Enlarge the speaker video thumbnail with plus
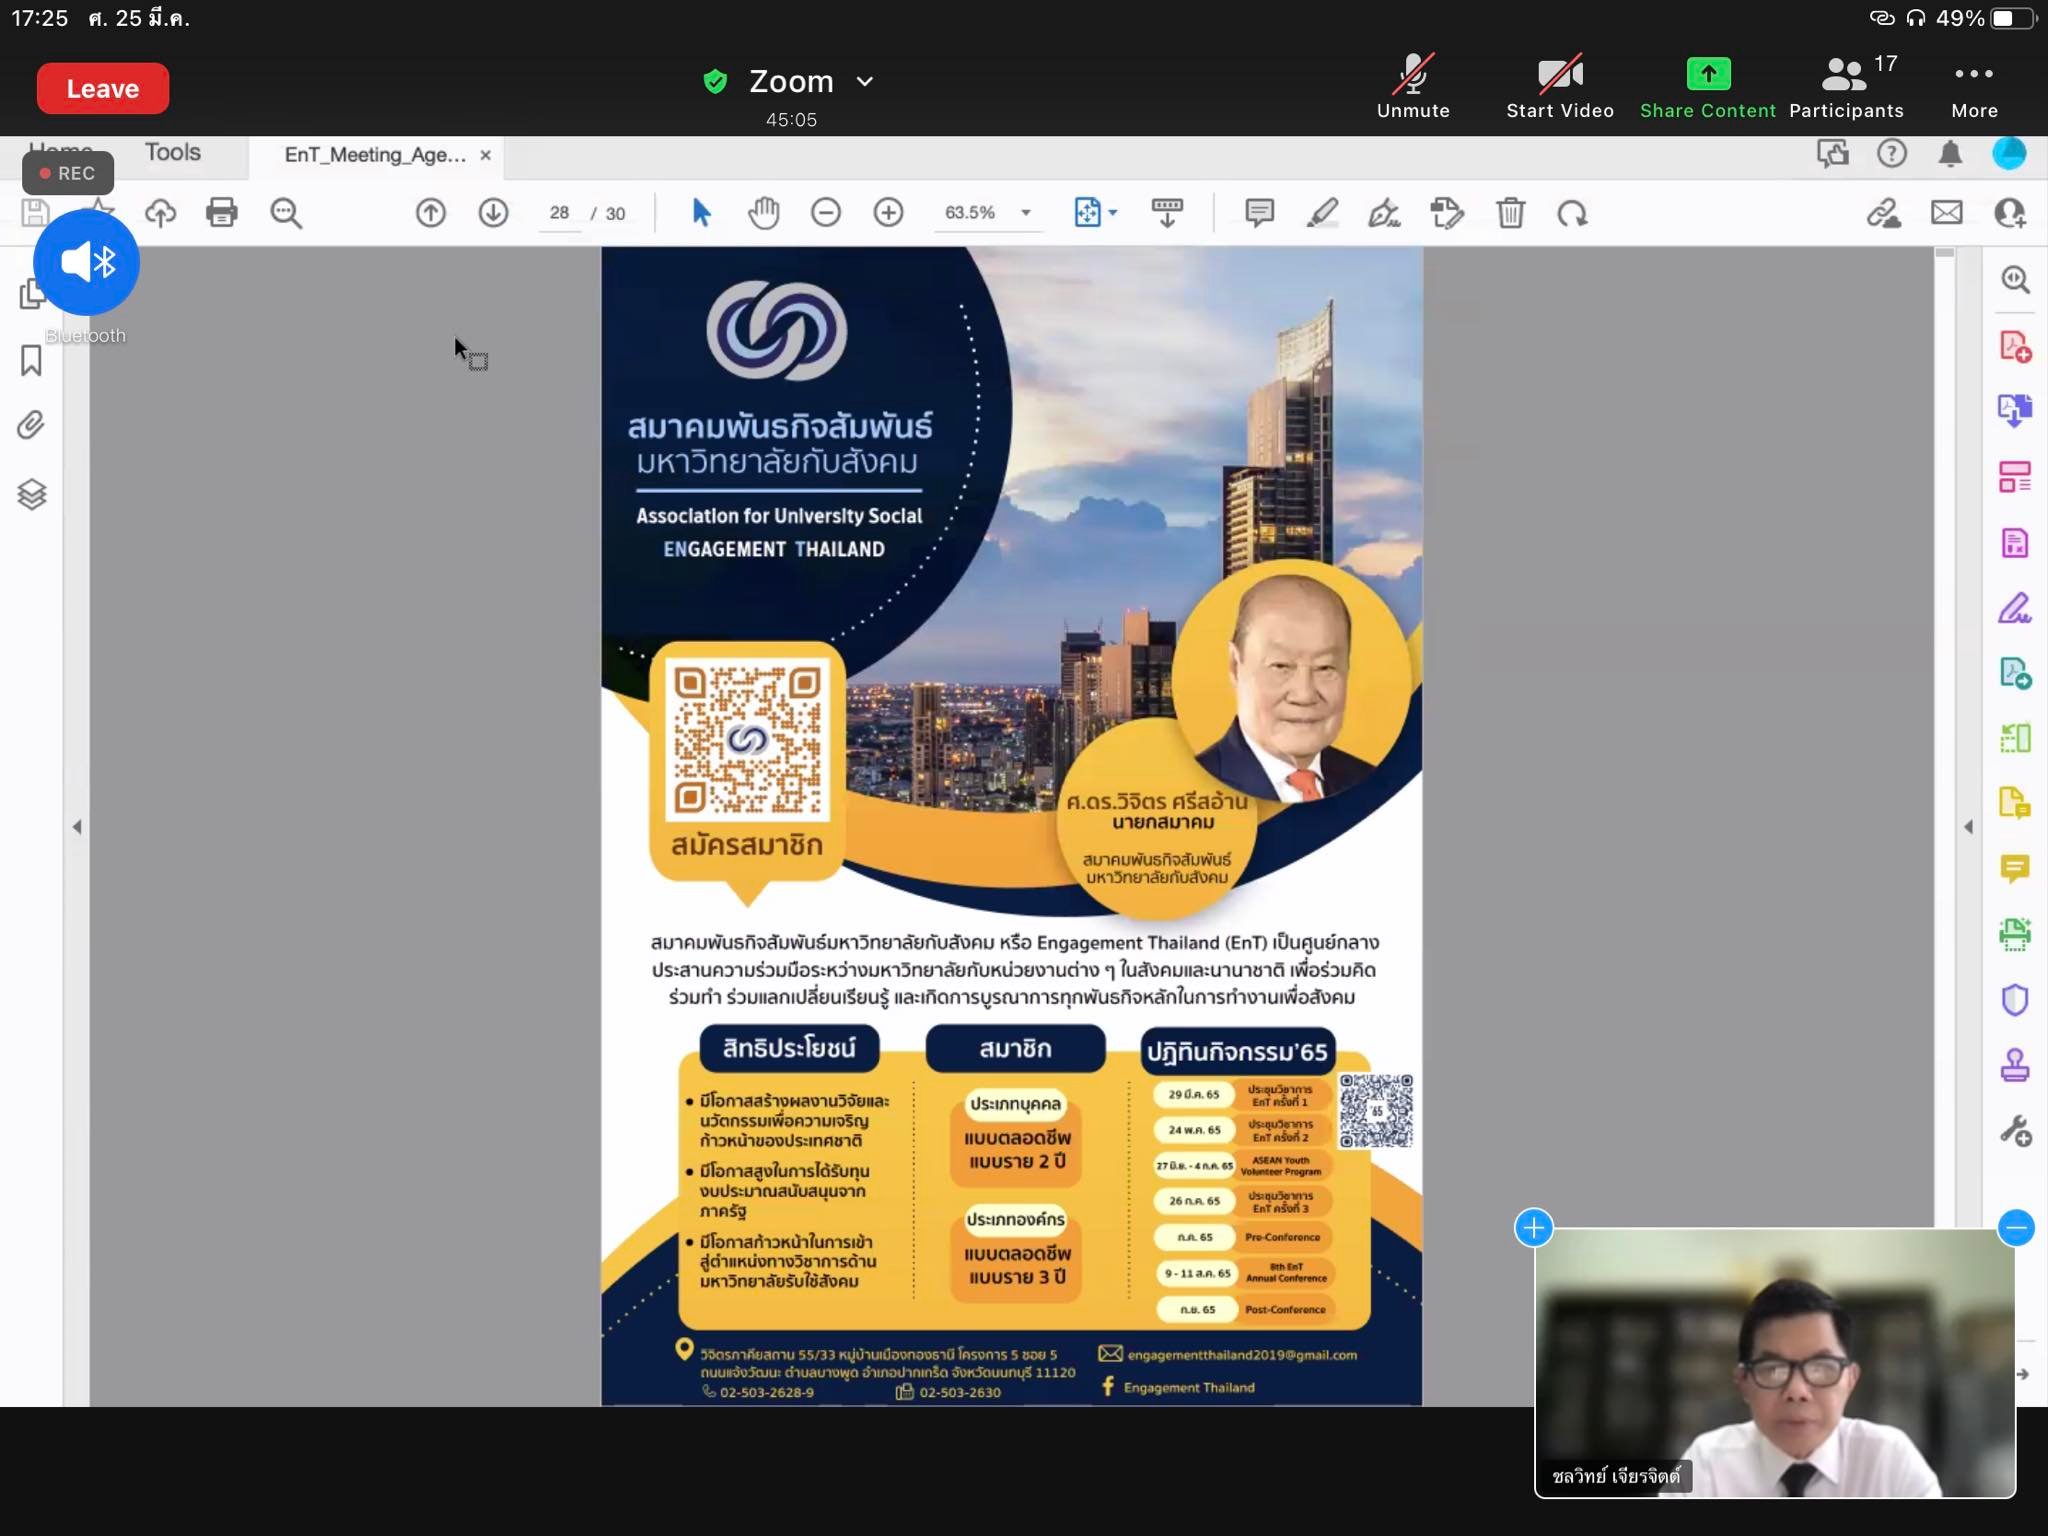The height and width of the screenshot is (1536, 2048). pyautogui.click(x=1534, y=1227)
